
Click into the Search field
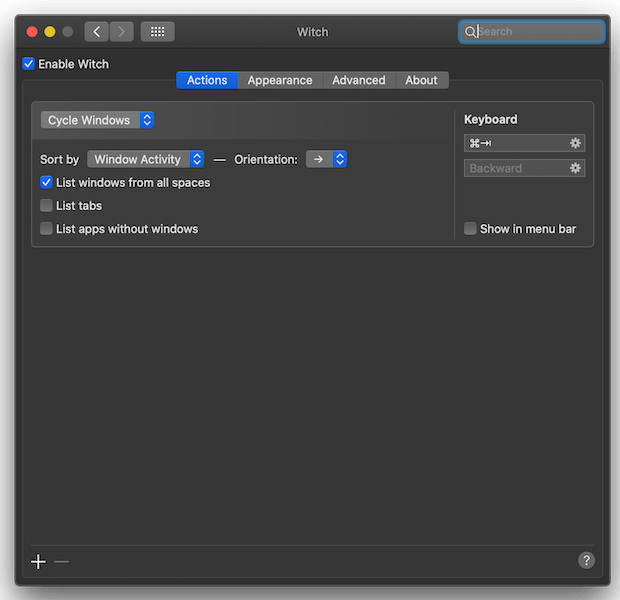click(531, 32)
